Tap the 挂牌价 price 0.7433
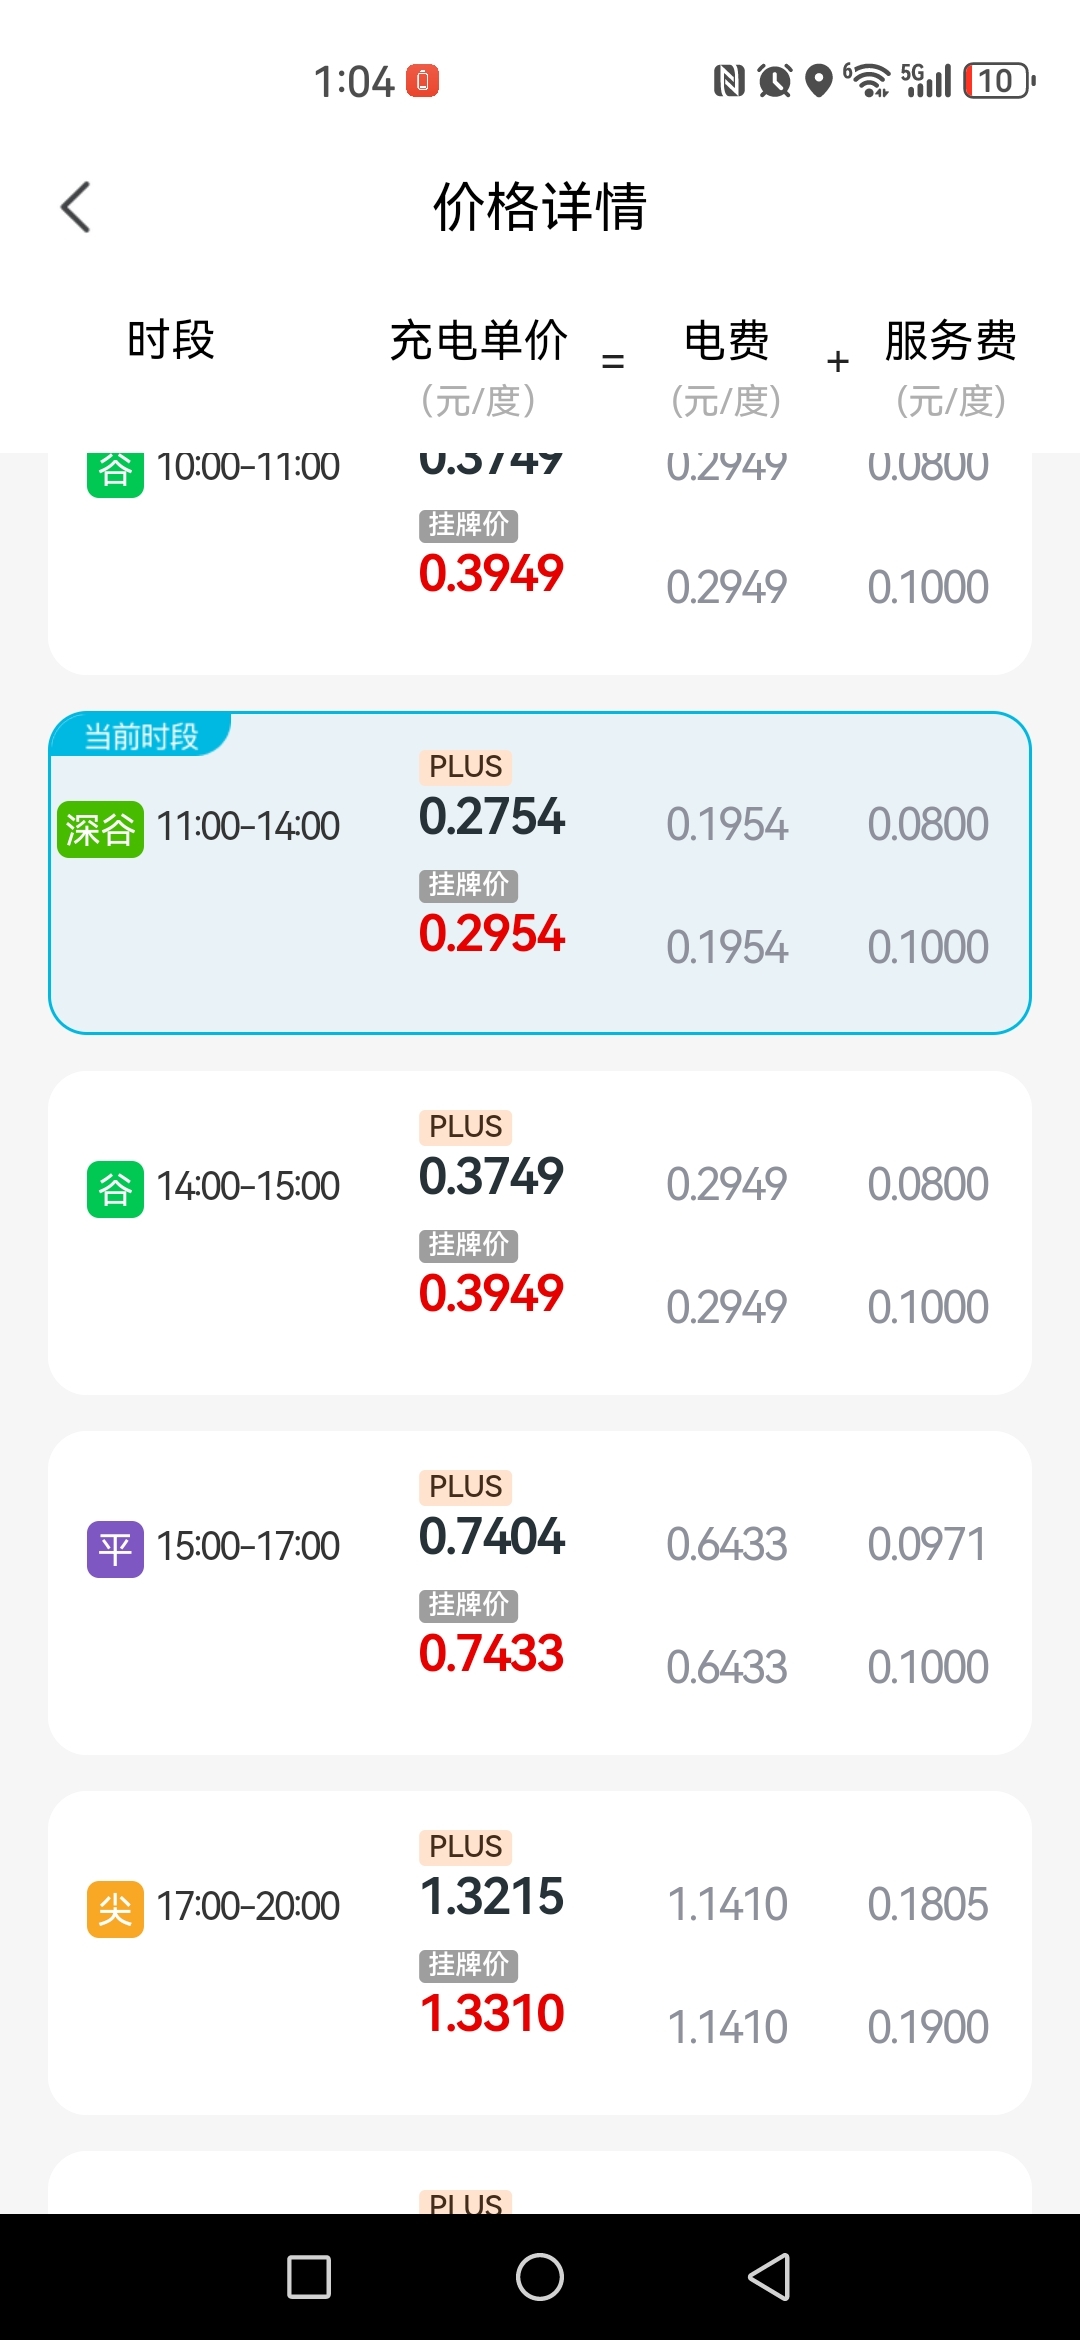The height and width of the screenshot is (2340, 1080). click(491, 1653)
